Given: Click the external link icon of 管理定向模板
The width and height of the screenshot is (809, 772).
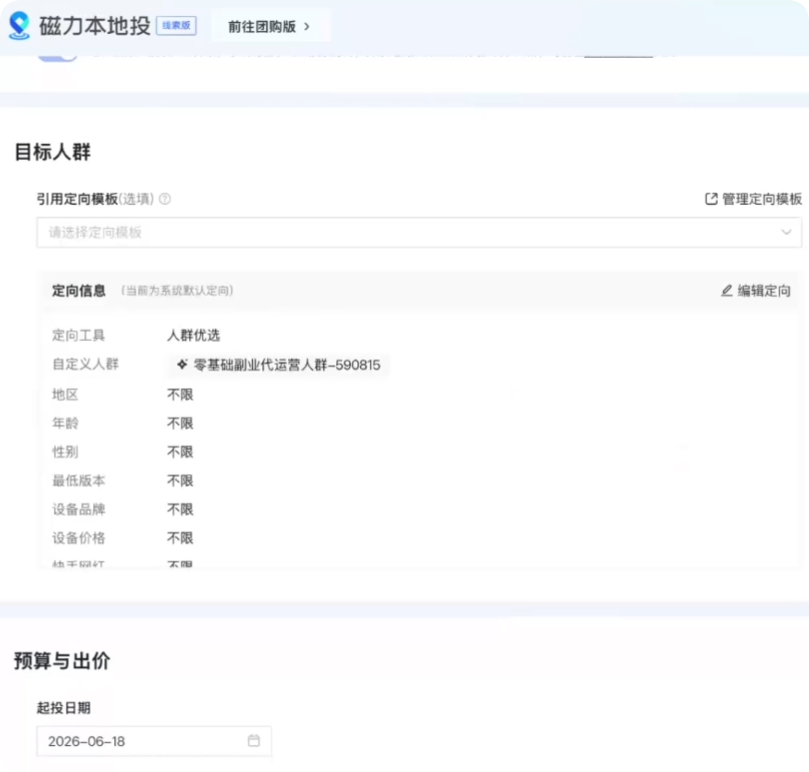Looking at the screenshot, I should [x=711, y=199].
